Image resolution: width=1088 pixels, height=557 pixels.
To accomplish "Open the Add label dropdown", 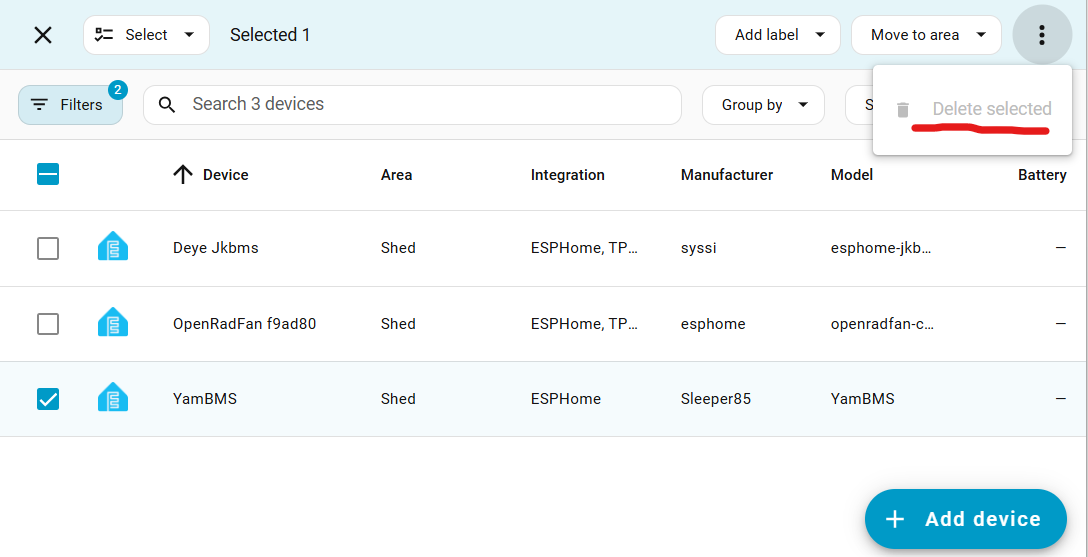I will 777,35.
